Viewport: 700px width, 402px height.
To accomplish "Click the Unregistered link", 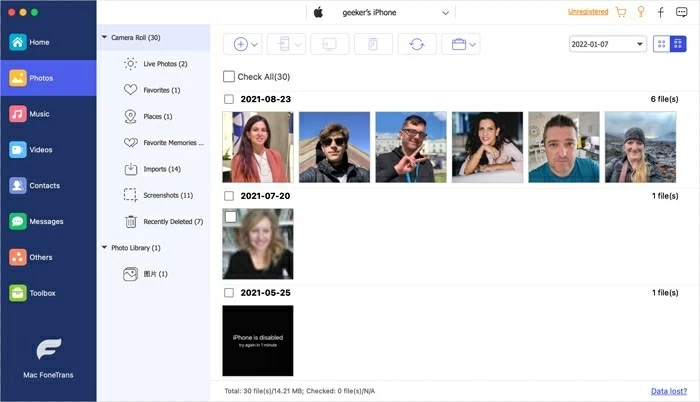I will coord(588,13).
